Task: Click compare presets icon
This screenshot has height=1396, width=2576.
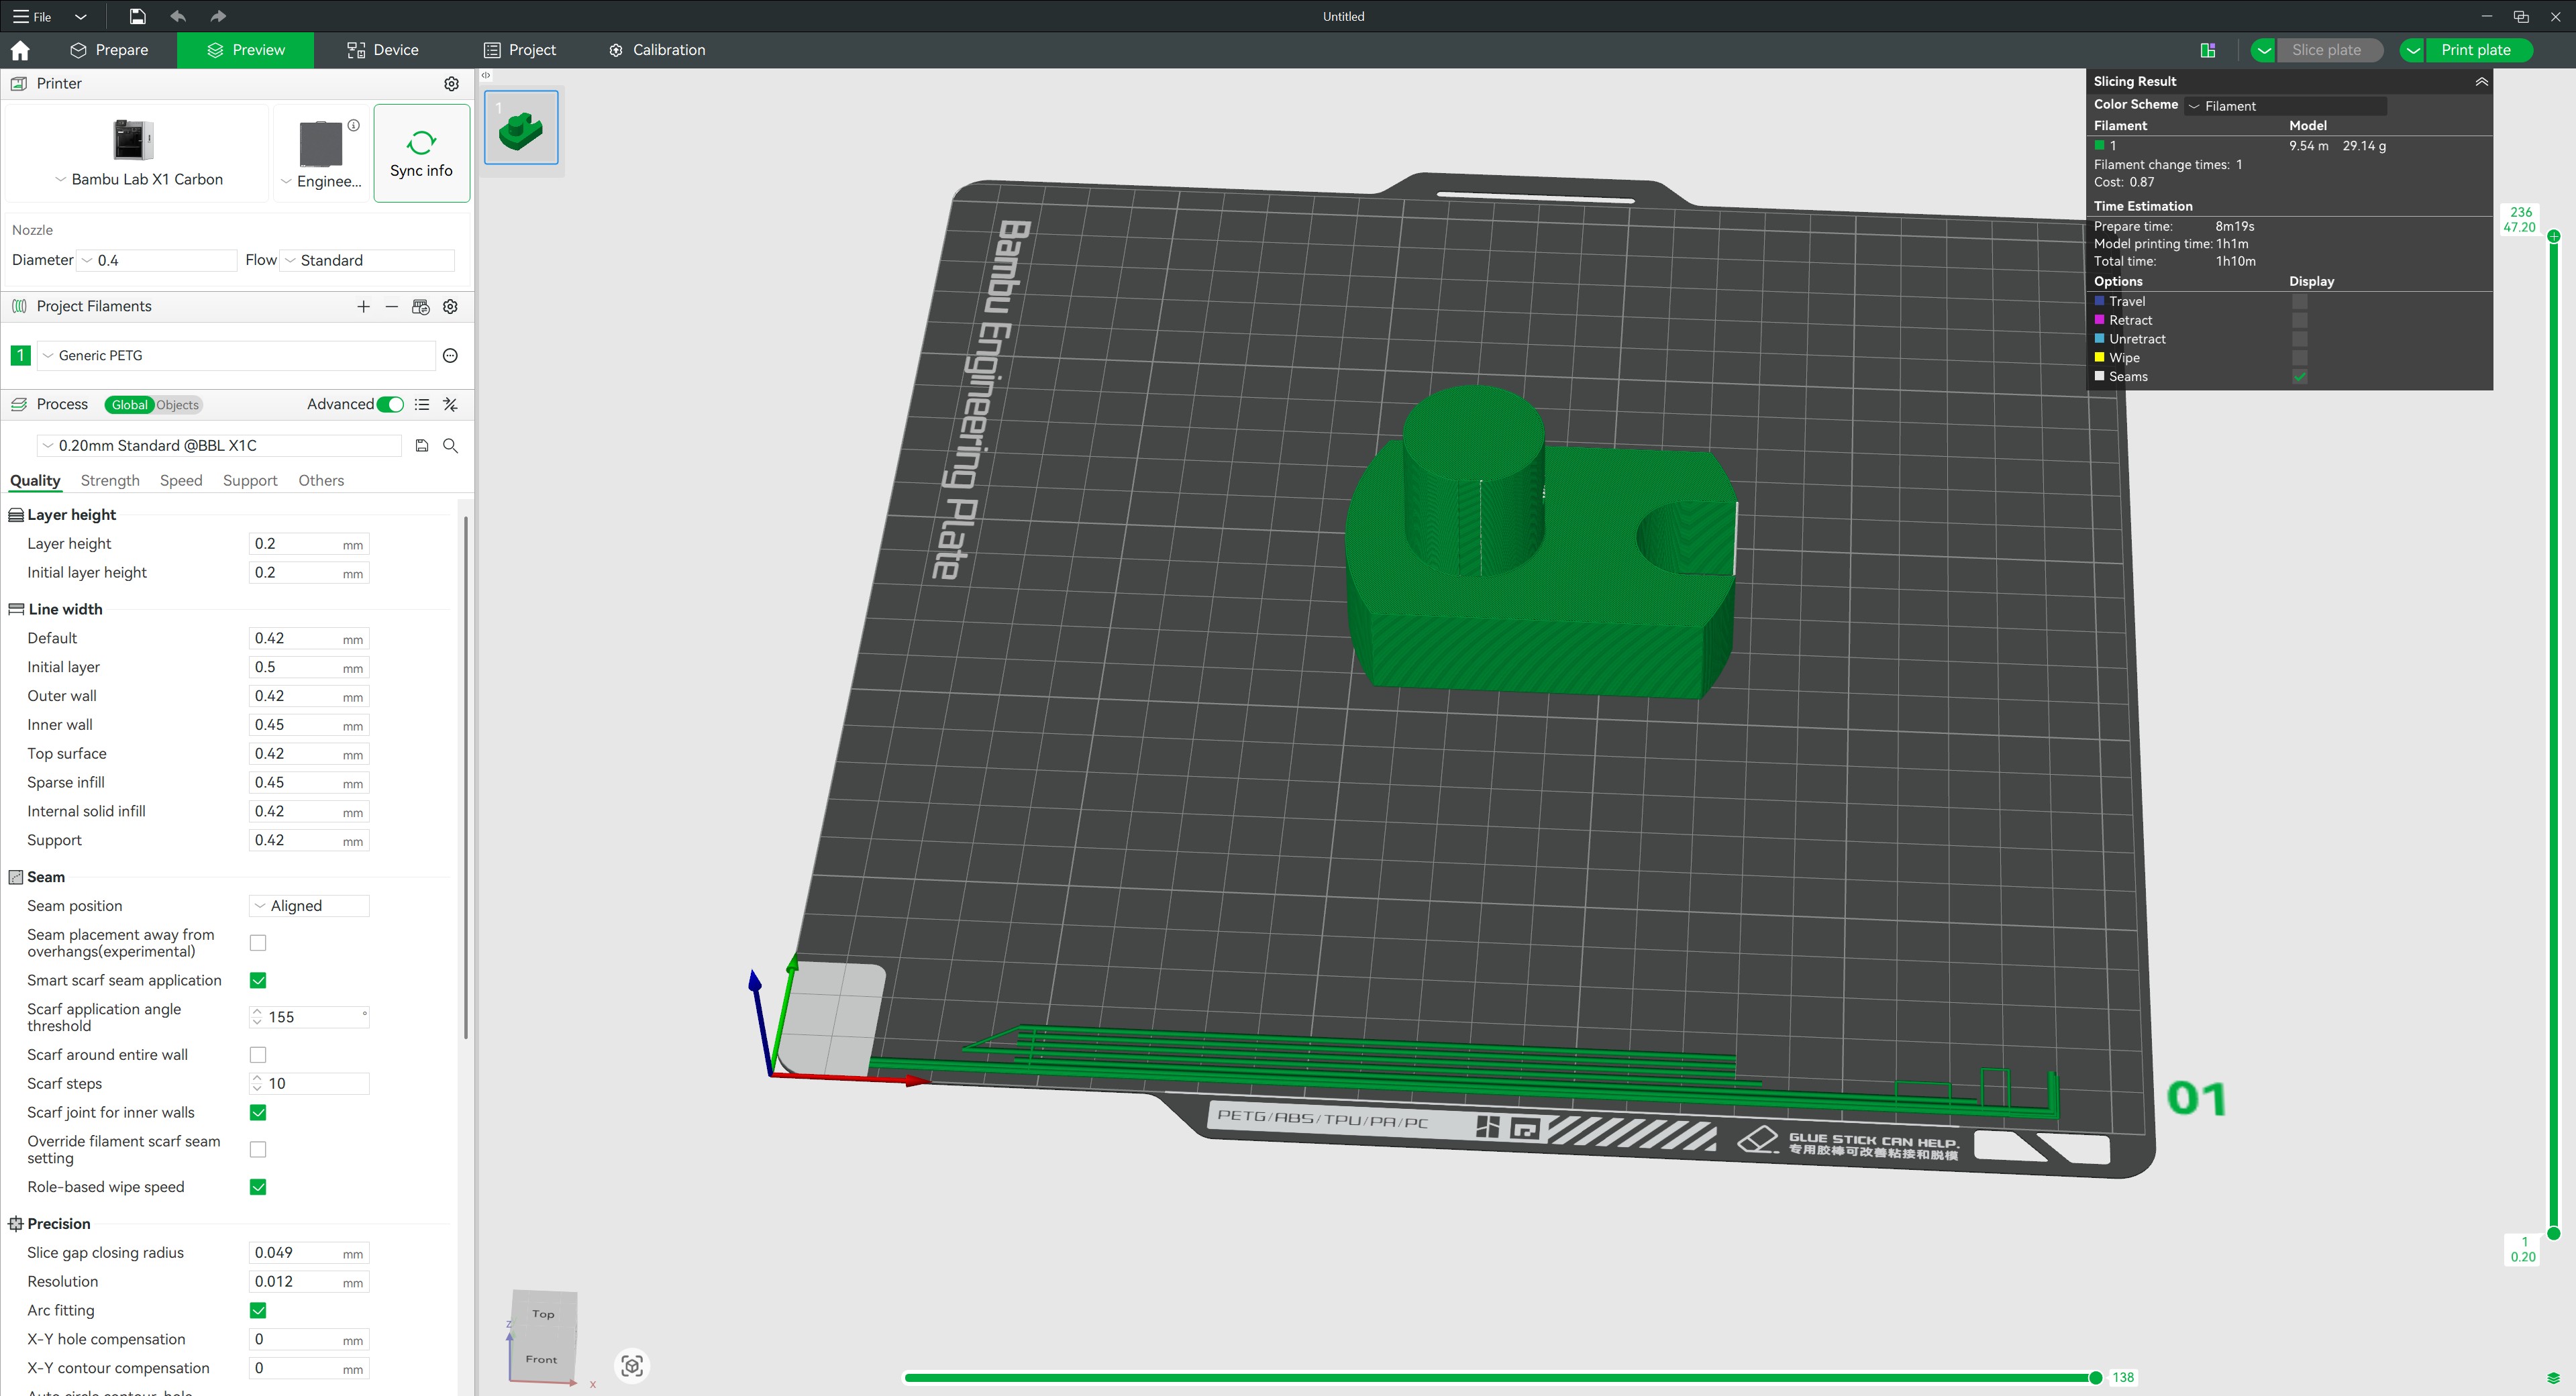Action: (x=451, y=405)
